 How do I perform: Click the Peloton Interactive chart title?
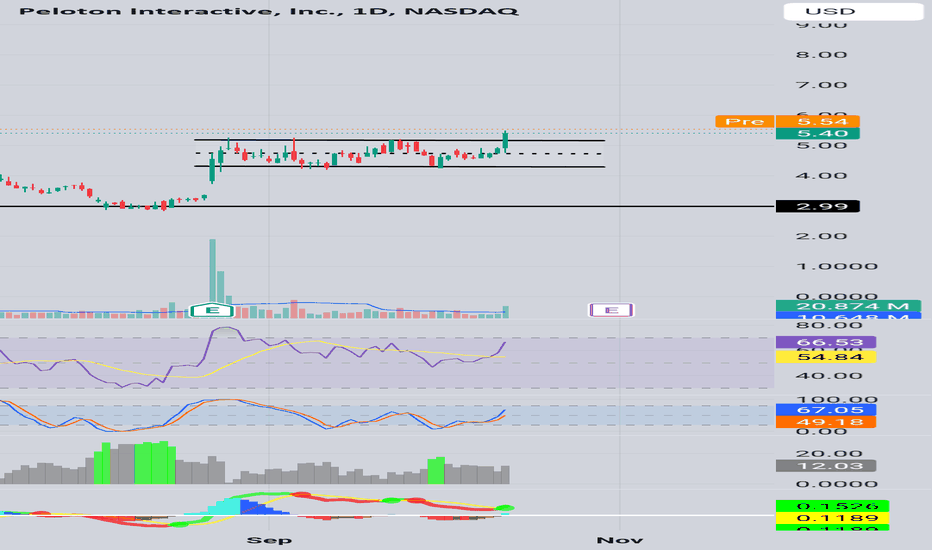pos(269,11)
